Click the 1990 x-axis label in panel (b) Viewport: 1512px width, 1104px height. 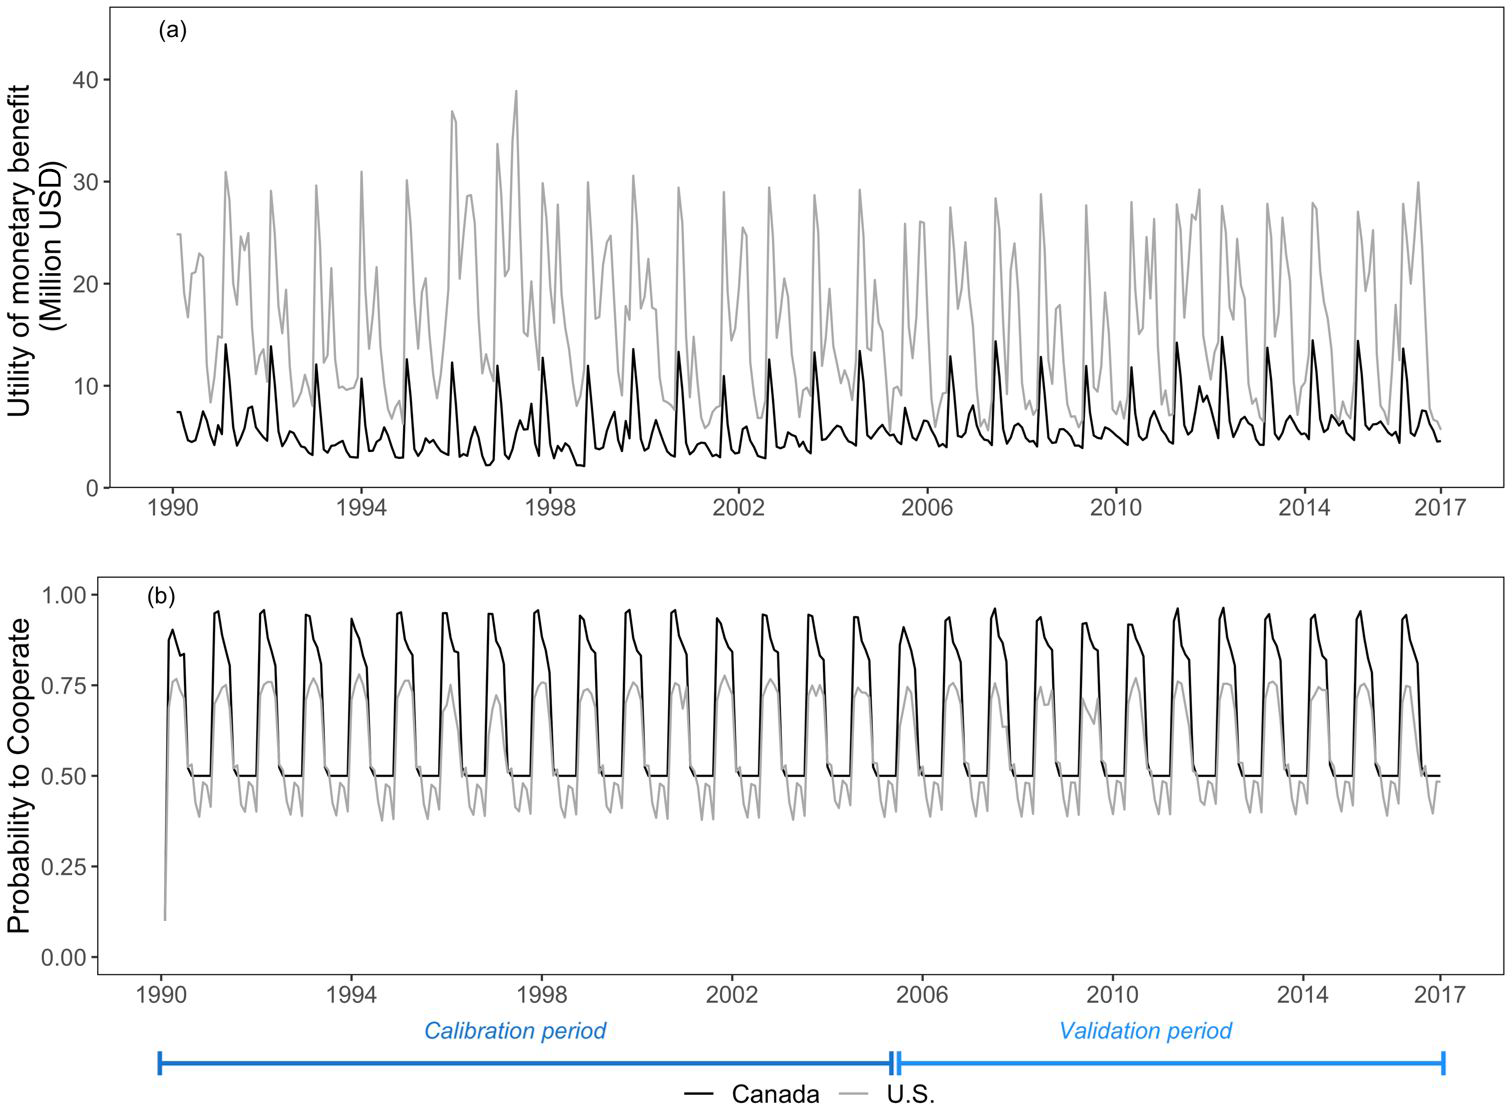[x=160, y=994]
